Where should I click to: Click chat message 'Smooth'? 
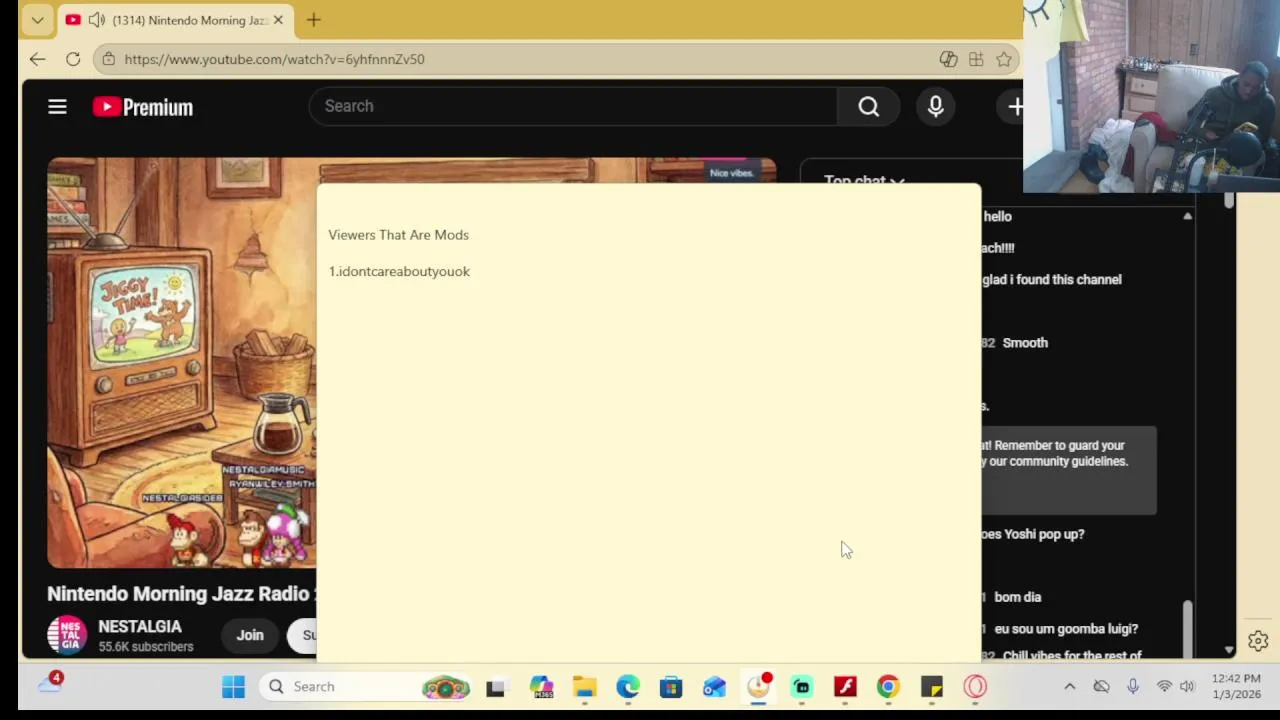pos(1025,343)
